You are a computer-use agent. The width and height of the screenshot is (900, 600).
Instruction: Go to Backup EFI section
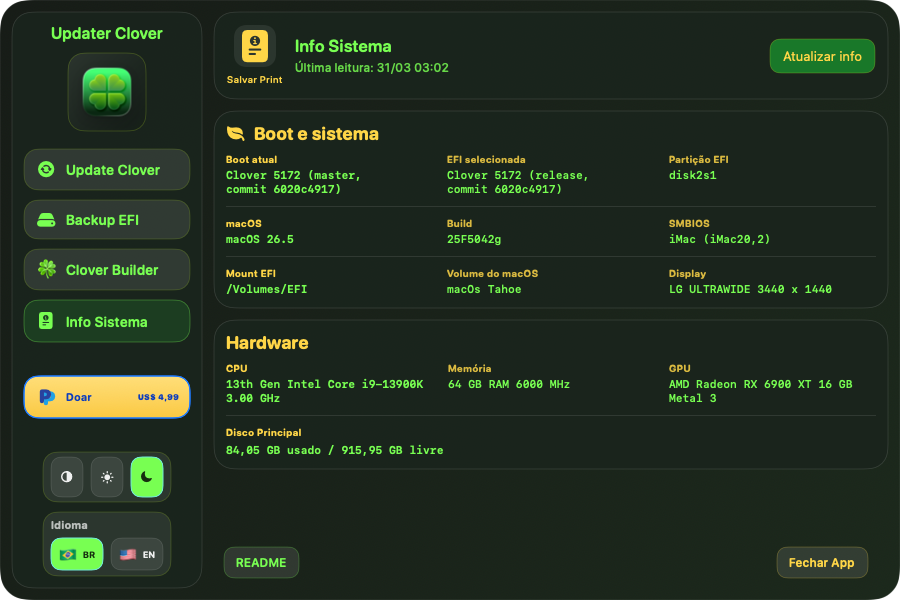pyautogui.click(x=107, y=220)
